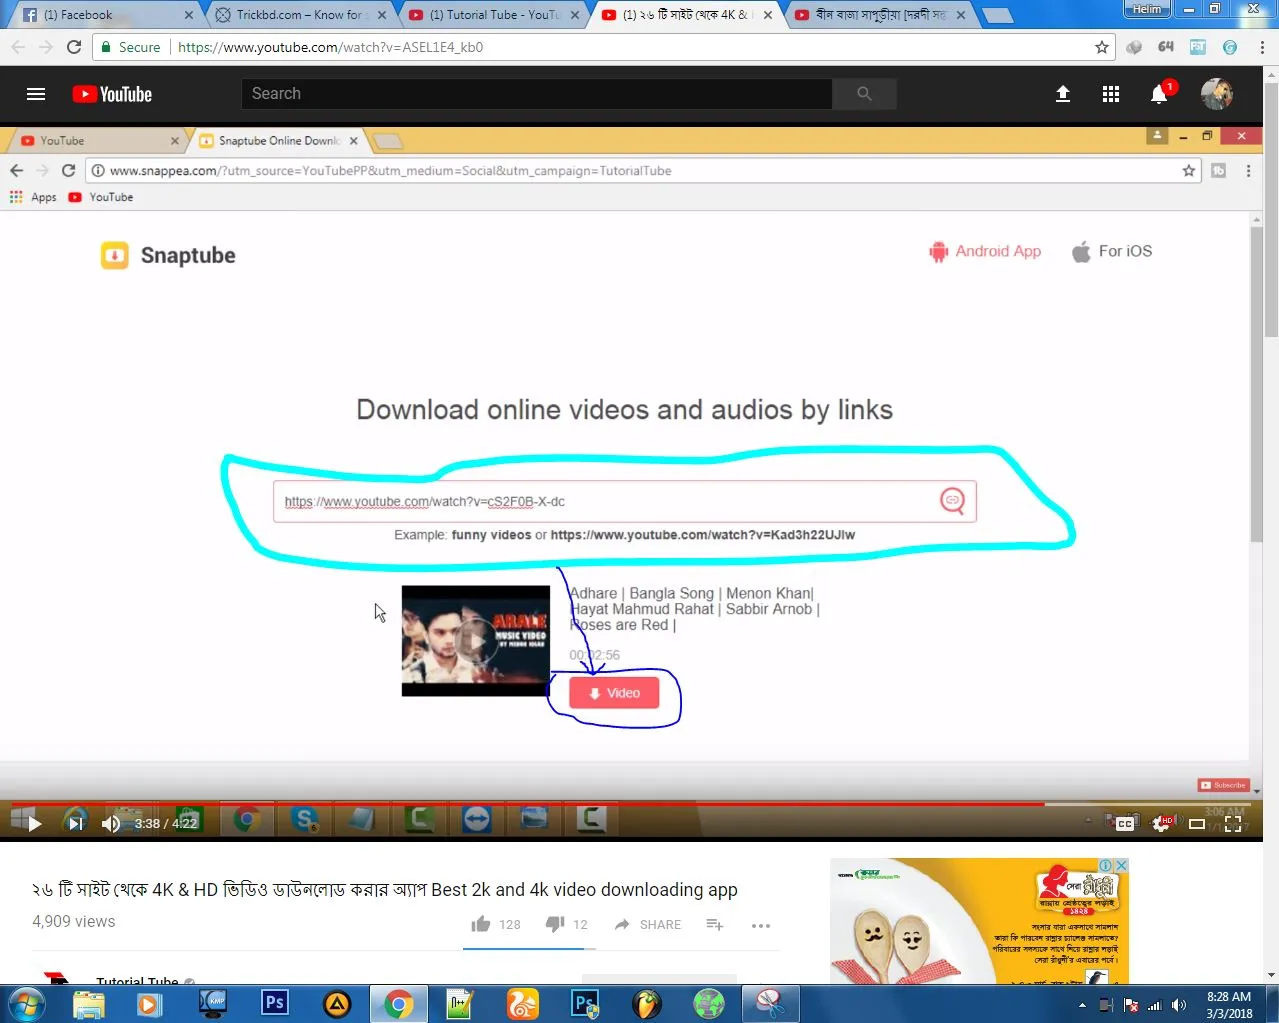Open the three-dot more actions menu

click(761, 926)
